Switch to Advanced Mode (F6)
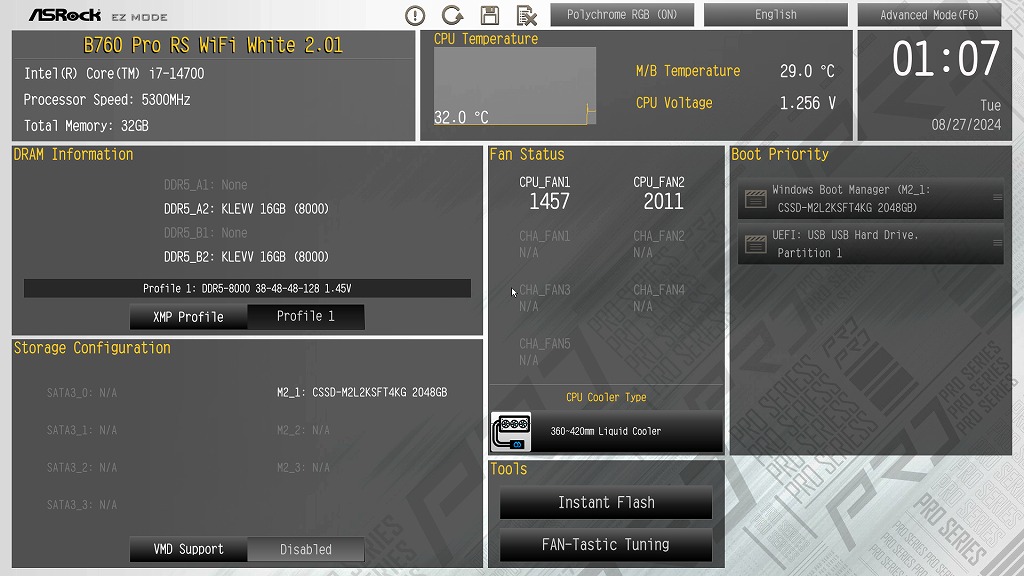1024x576 pixels. point(929,14)
